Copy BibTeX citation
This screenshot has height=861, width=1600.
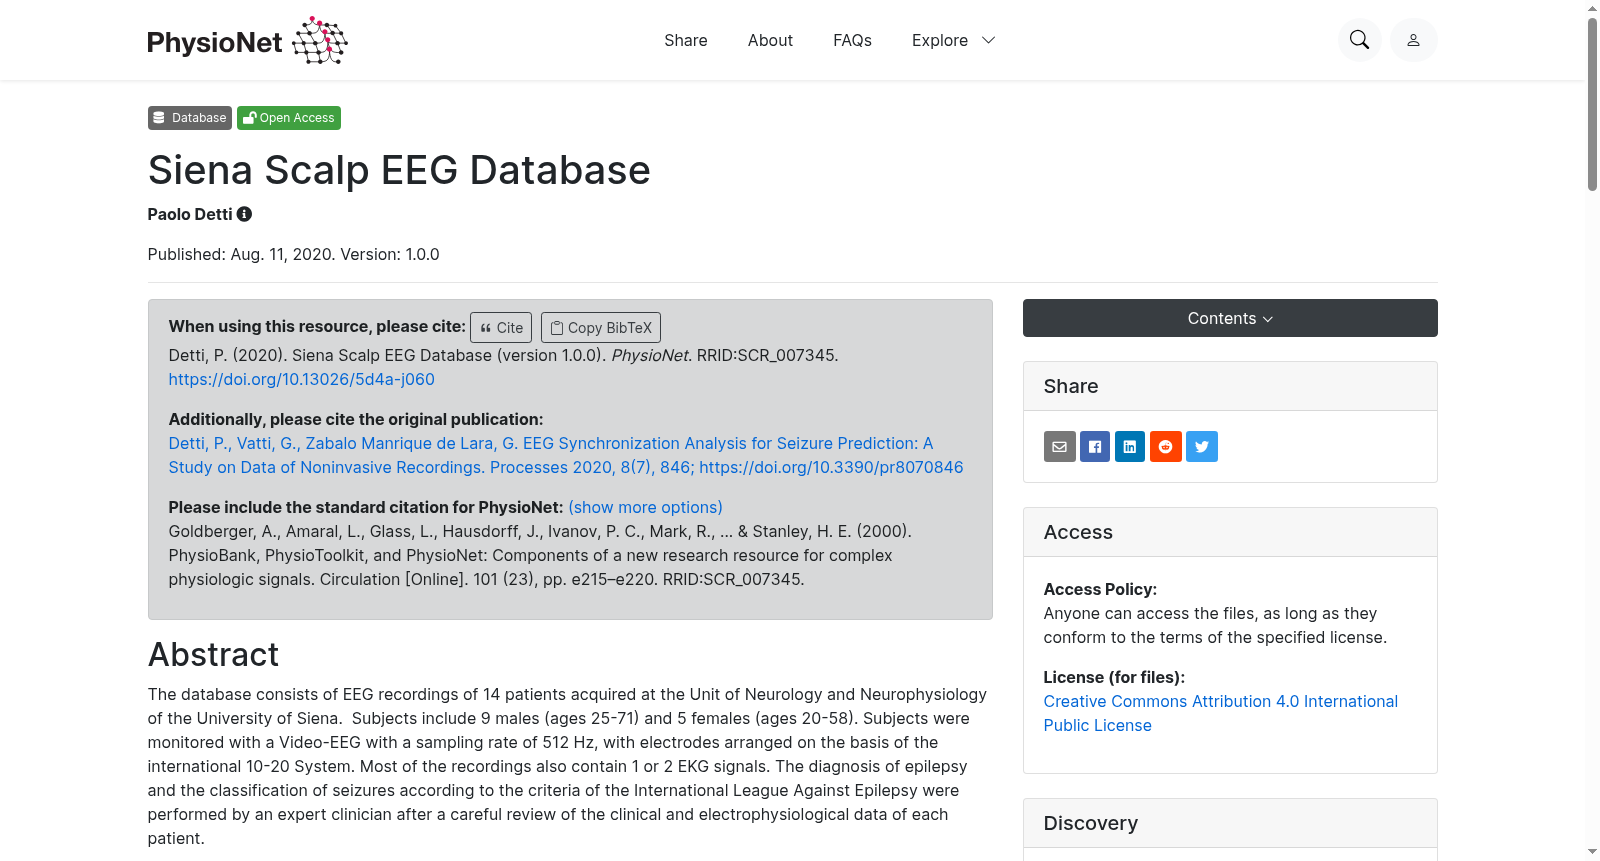click(601, 328)
